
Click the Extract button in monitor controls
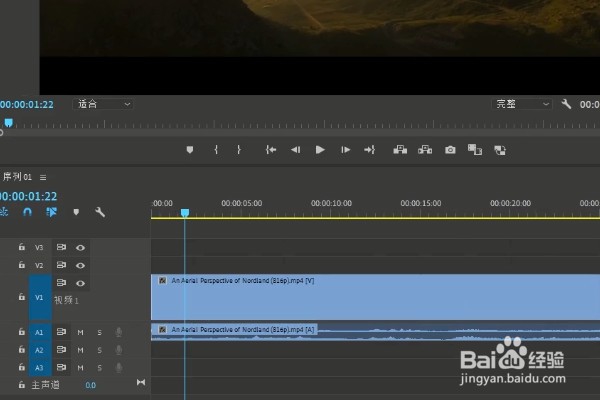coord(425,150)
